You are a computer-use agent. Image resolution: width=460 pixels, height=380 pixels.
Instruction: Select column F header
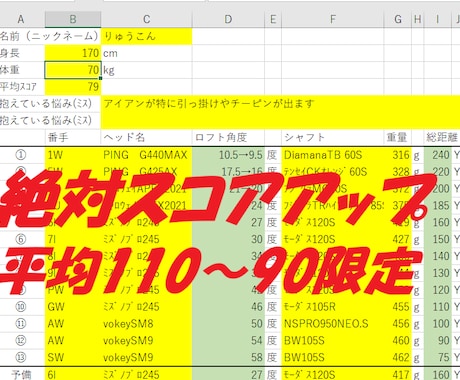point(333,19)
